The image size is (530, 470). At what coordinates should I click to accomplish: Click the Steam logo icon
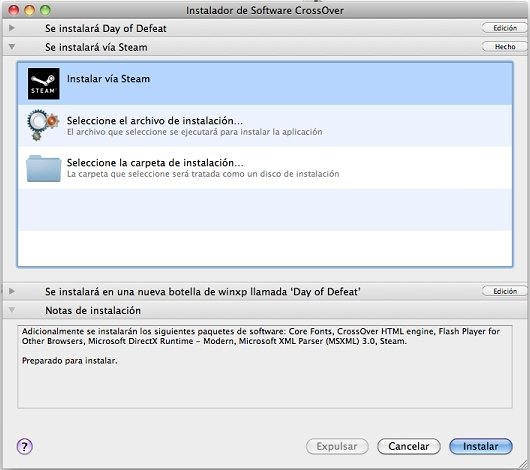click(44, 84)
